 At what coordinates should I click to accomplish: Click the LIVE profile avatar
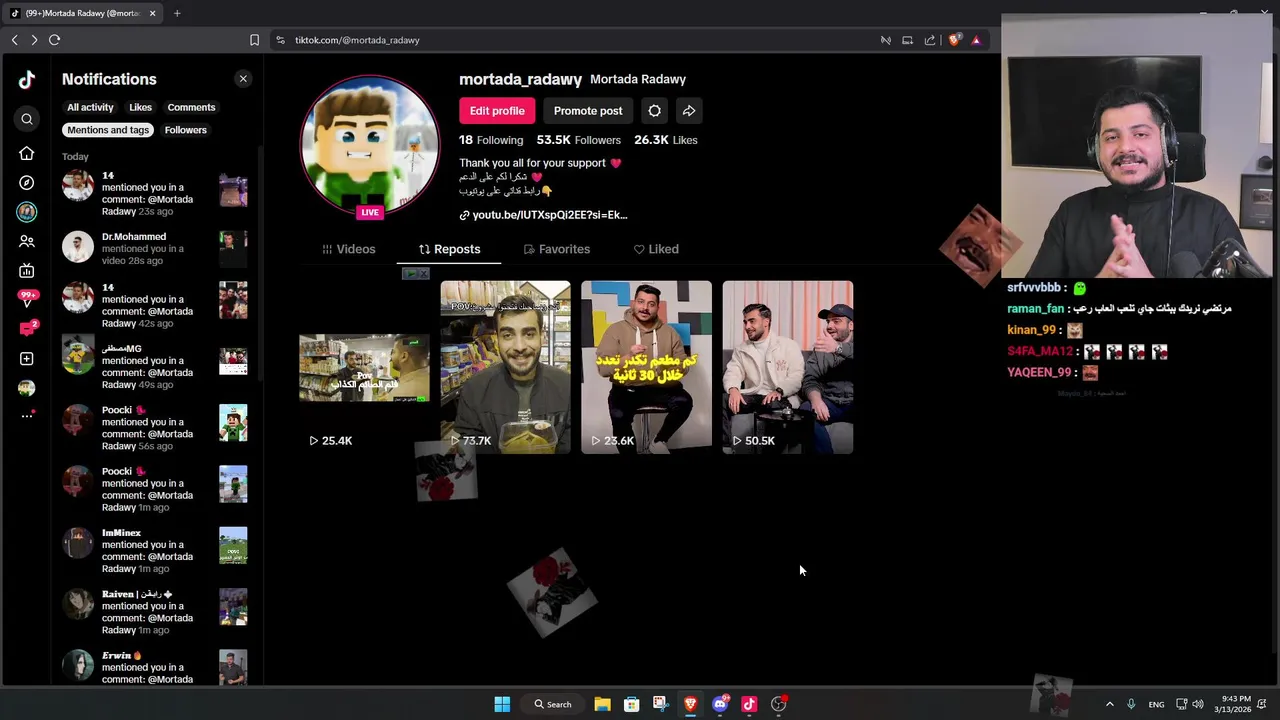370,146
